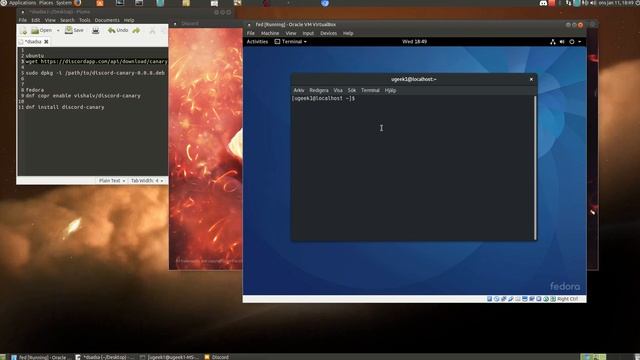Click the Print icon in Pluma toolbar
640x360 pixels.
tap(96, 31)
